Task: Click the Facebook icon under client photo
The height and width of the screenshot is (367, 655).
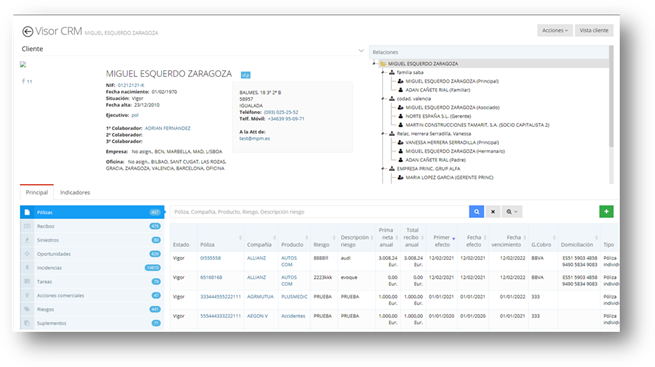Action: pos(23,81)
